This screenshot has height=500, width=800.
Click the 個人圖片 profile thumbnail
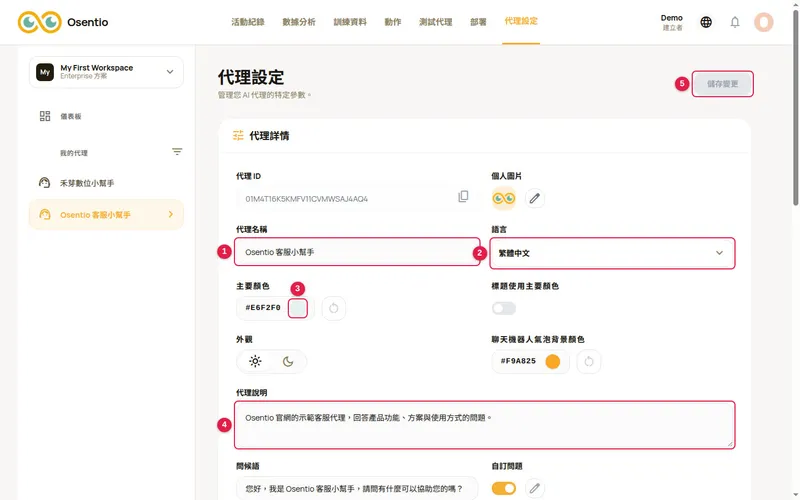click(504, 198)
